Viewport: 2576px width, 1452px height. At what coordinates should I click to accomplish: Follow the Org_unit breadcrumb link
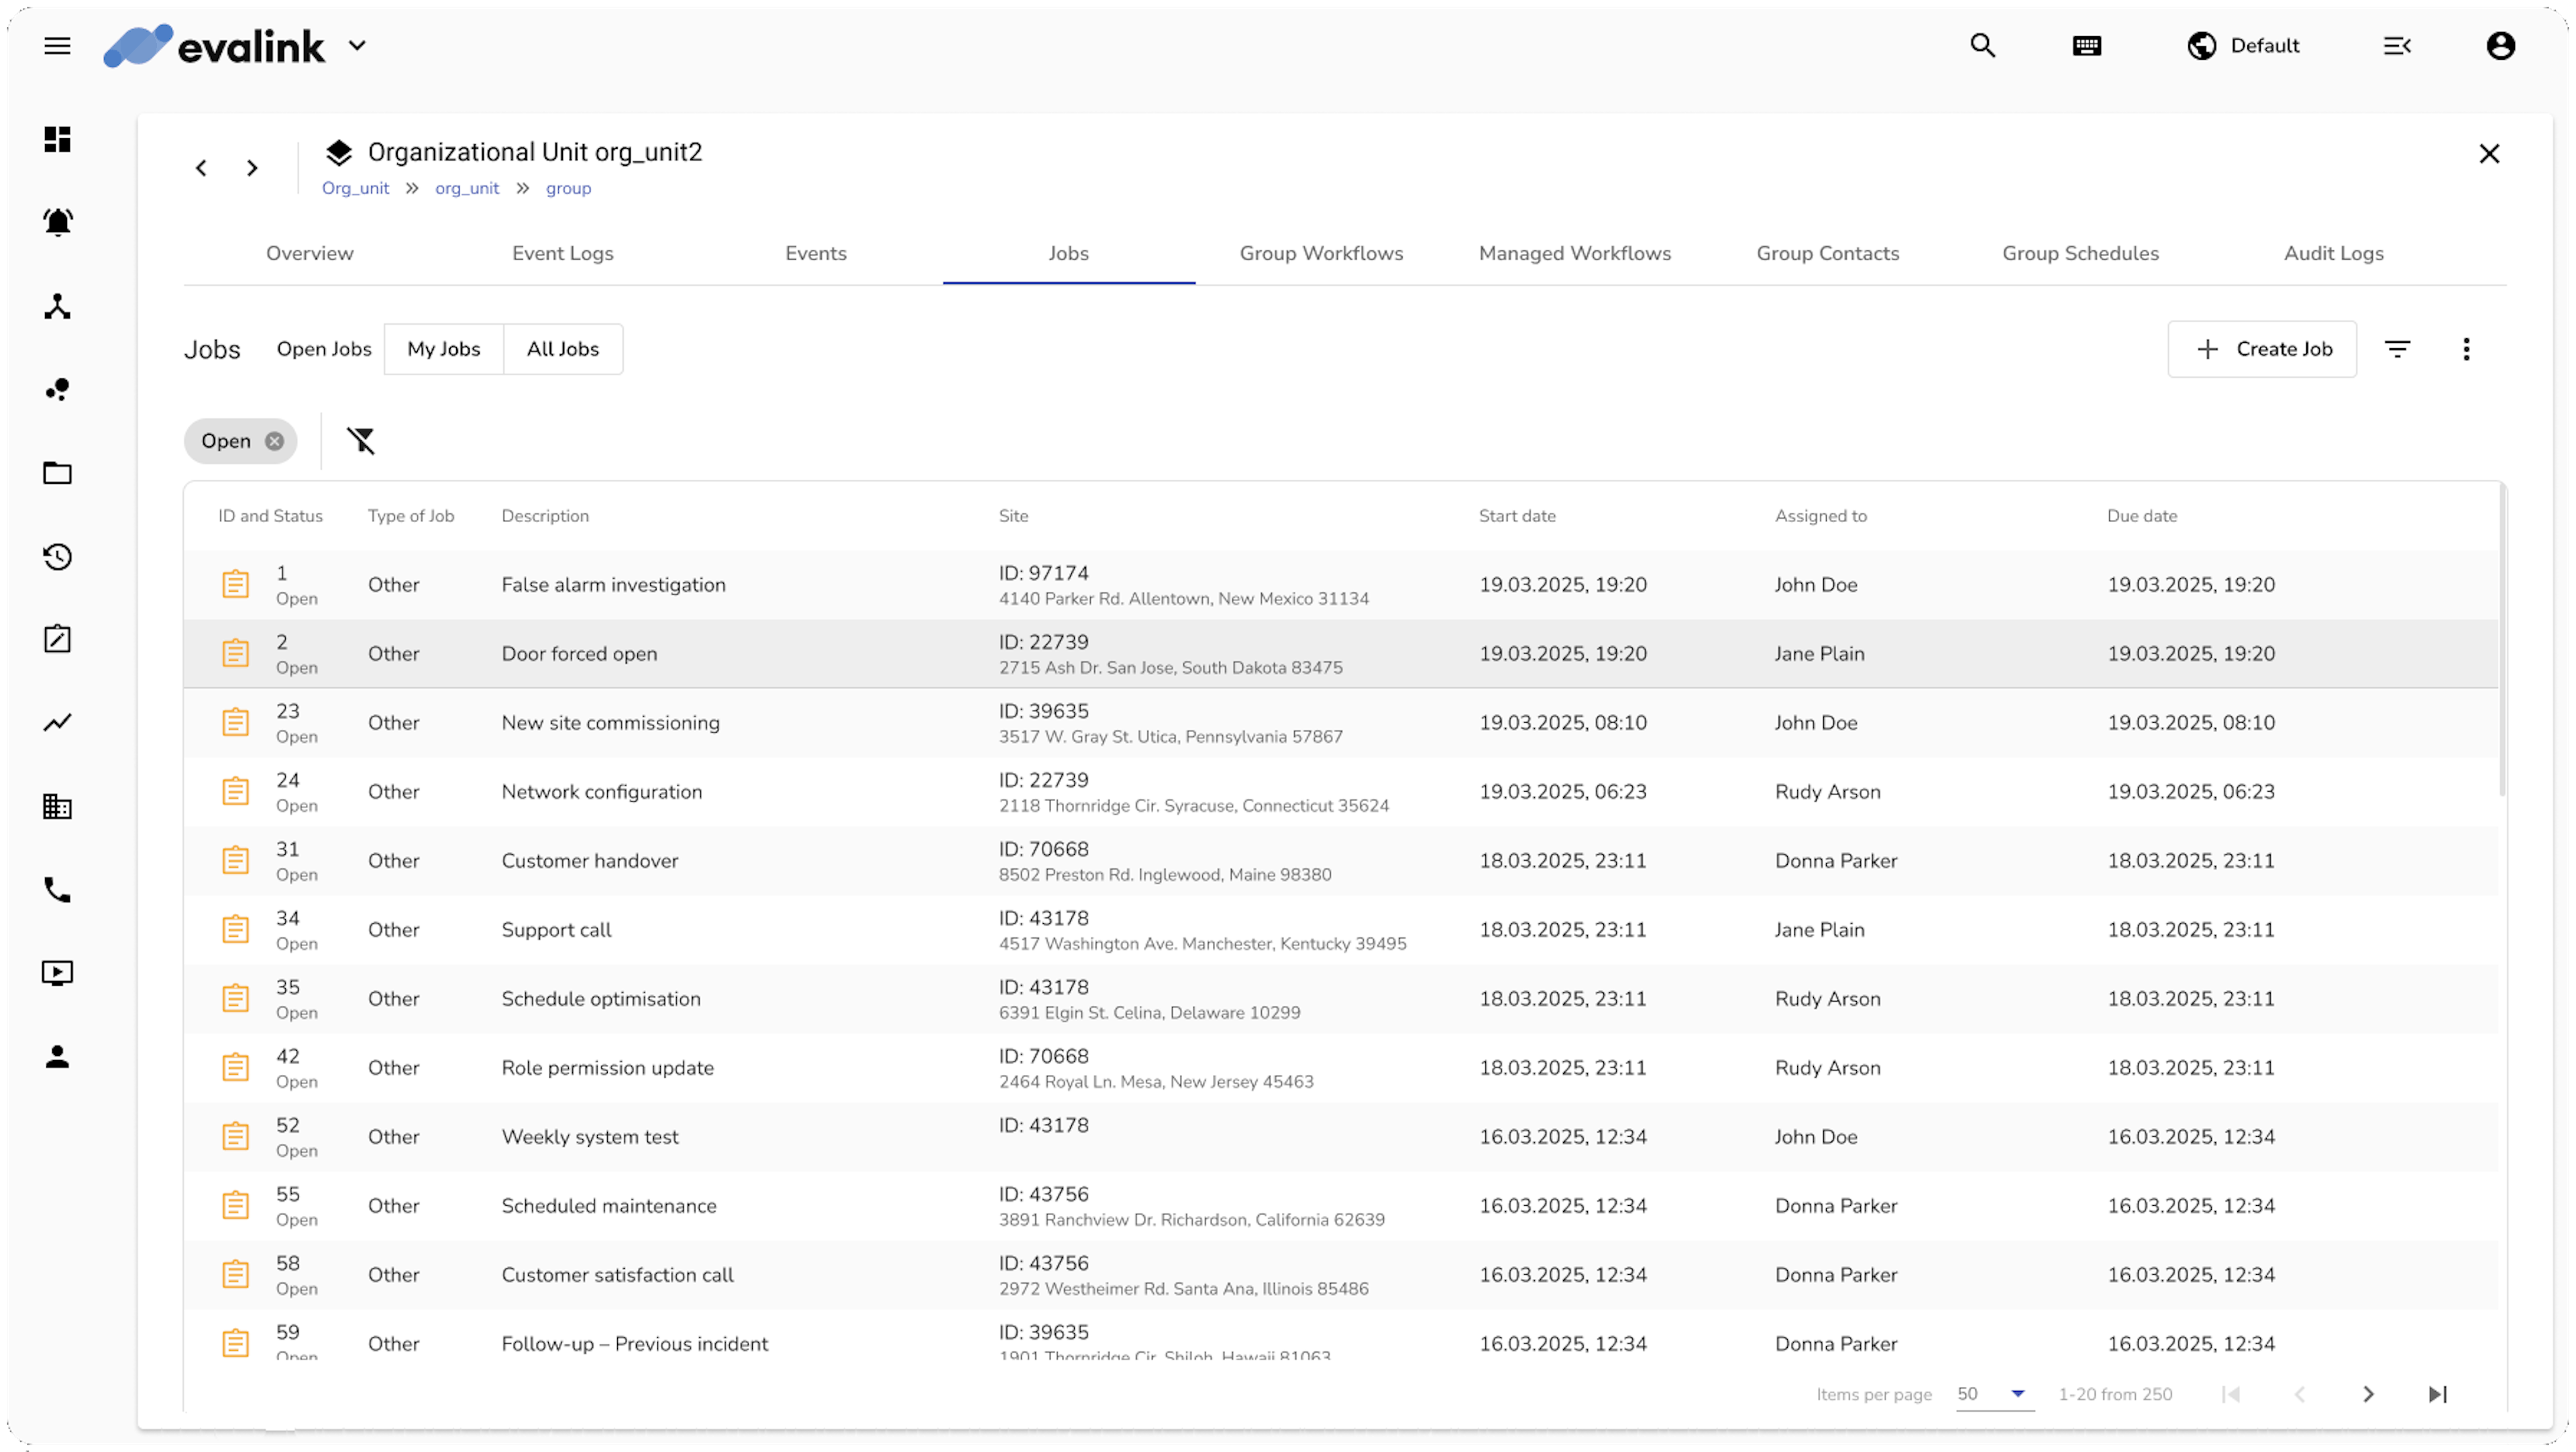coord(355,188)
